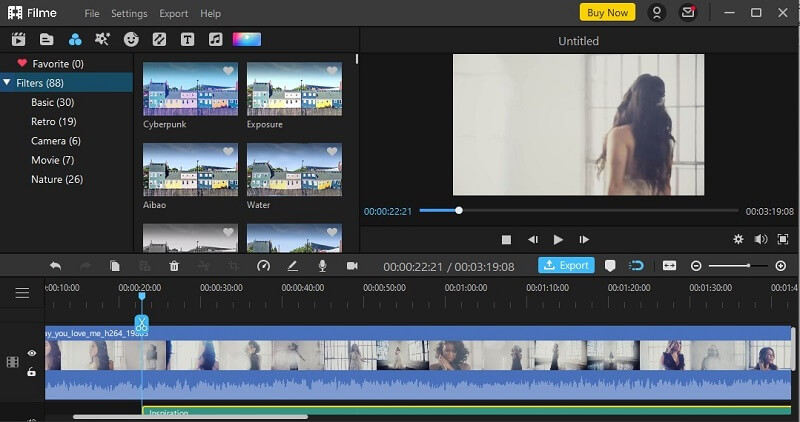Toggle the video track lock icon
Viewport: 800px width, 422px height.
(x=32, y=372)
